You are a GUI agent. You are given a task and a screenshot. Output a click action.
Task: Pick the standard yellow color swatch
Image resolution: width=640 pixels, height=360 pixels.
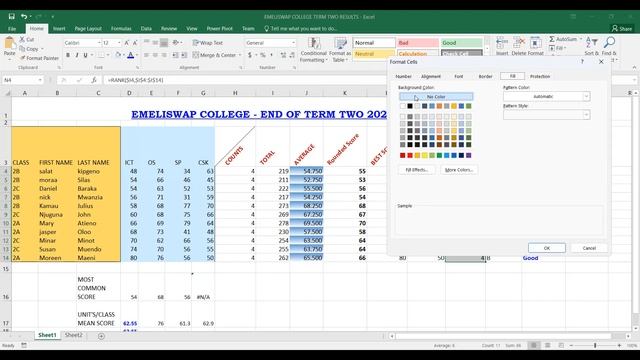click(x=424, y=155)
